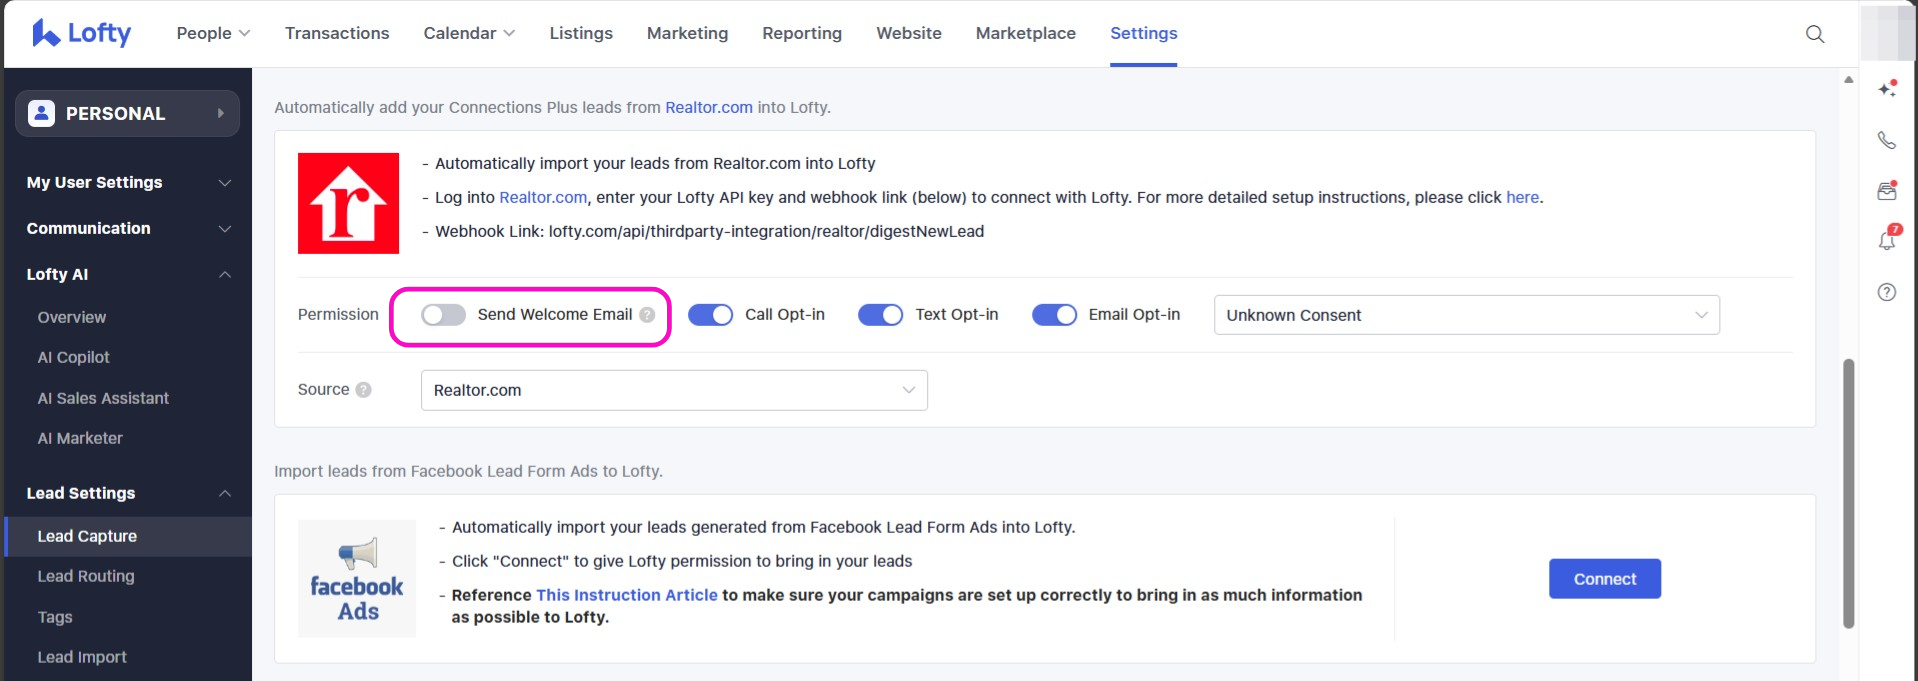Open This Instruction Article link

tap(626, 595)
